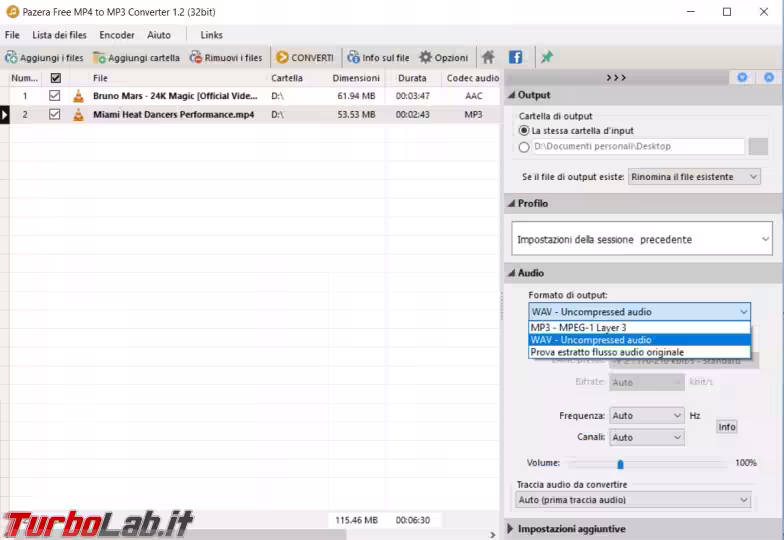Open the Lista dei files menu

tap(60, 35)
